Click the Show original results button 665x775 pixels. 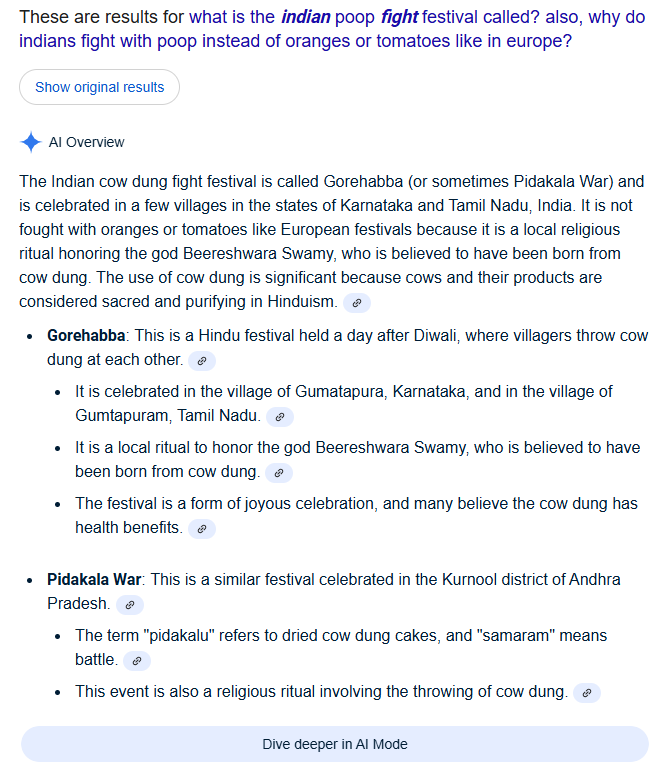(x=99, y=87)
